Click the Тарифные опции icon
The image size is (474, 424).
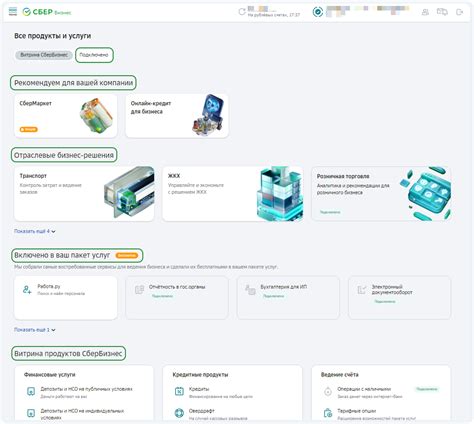click(328, 413)
